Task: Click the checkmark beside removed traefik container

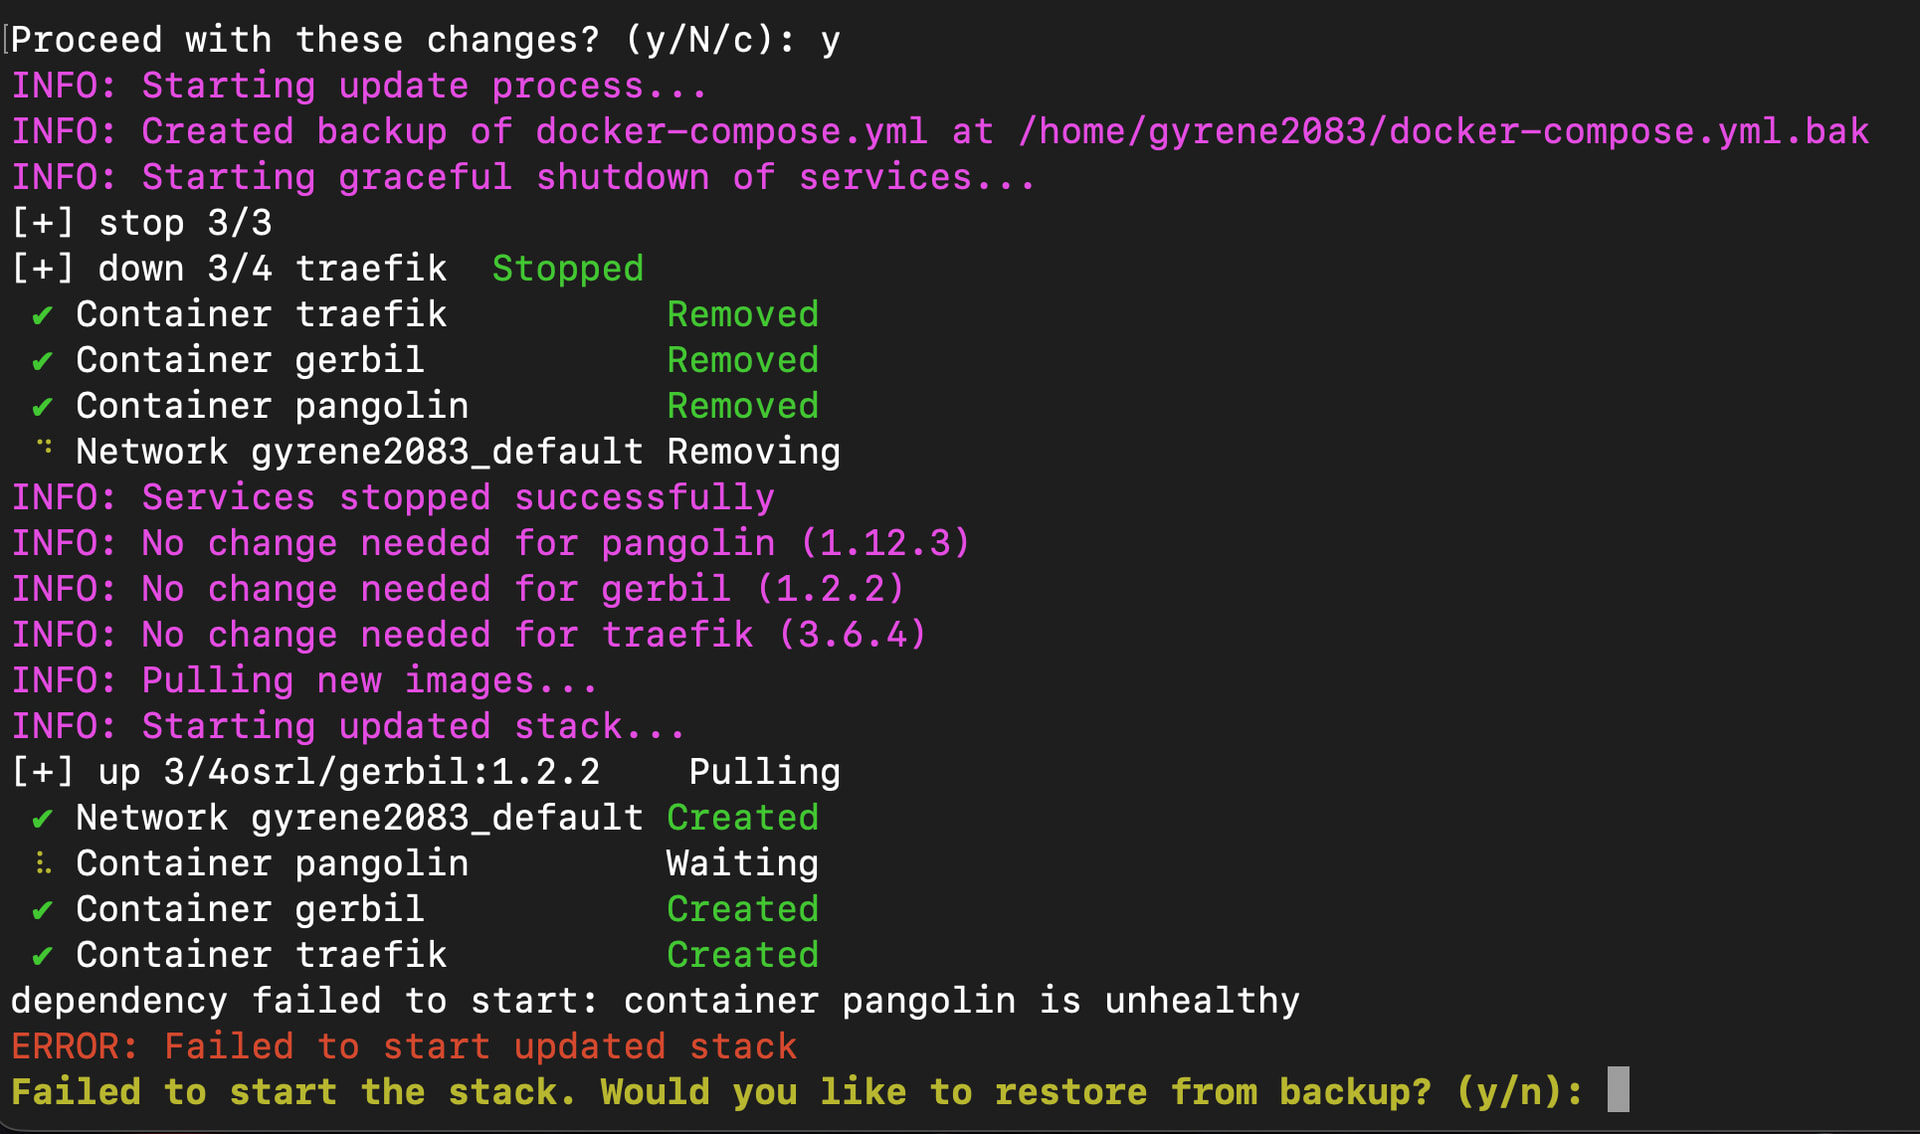Action: (x=42, y=316)
